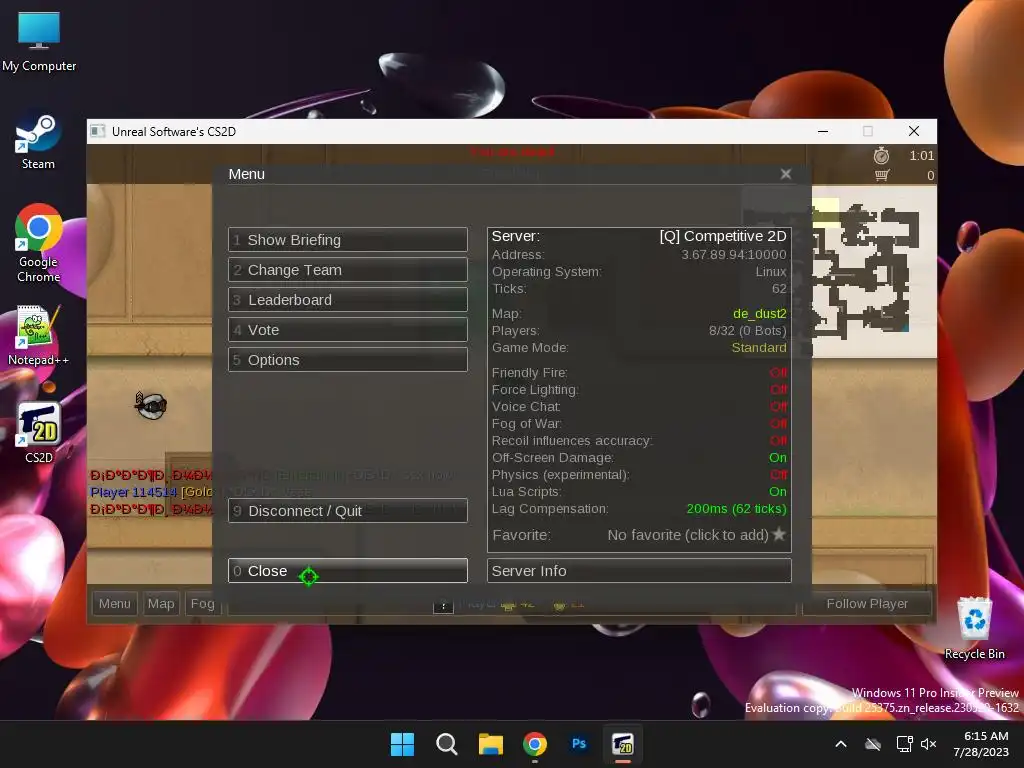The width and height of the screenshot is (1024, 768).
Task: Open the Windows Start menu
Action: (x=402, y=744)
